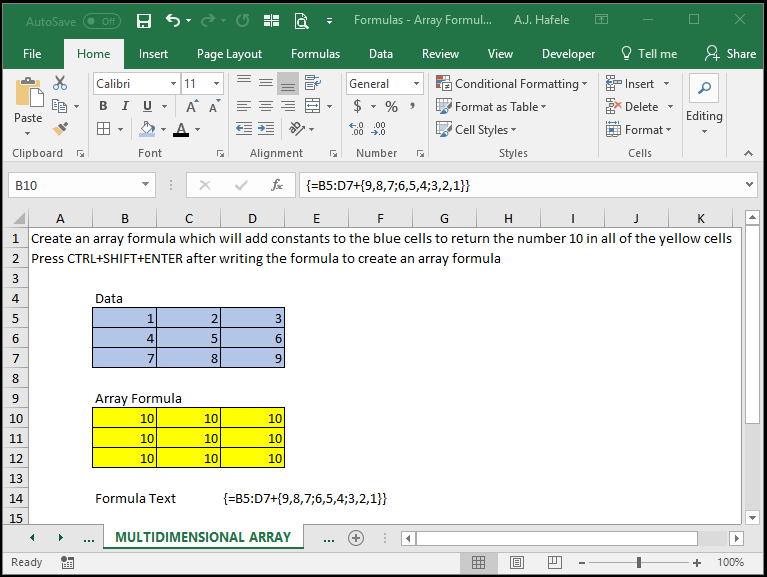Toggle the AutoSave switch
This screenshot has height=577, width=767.
[x=102, y=21]
